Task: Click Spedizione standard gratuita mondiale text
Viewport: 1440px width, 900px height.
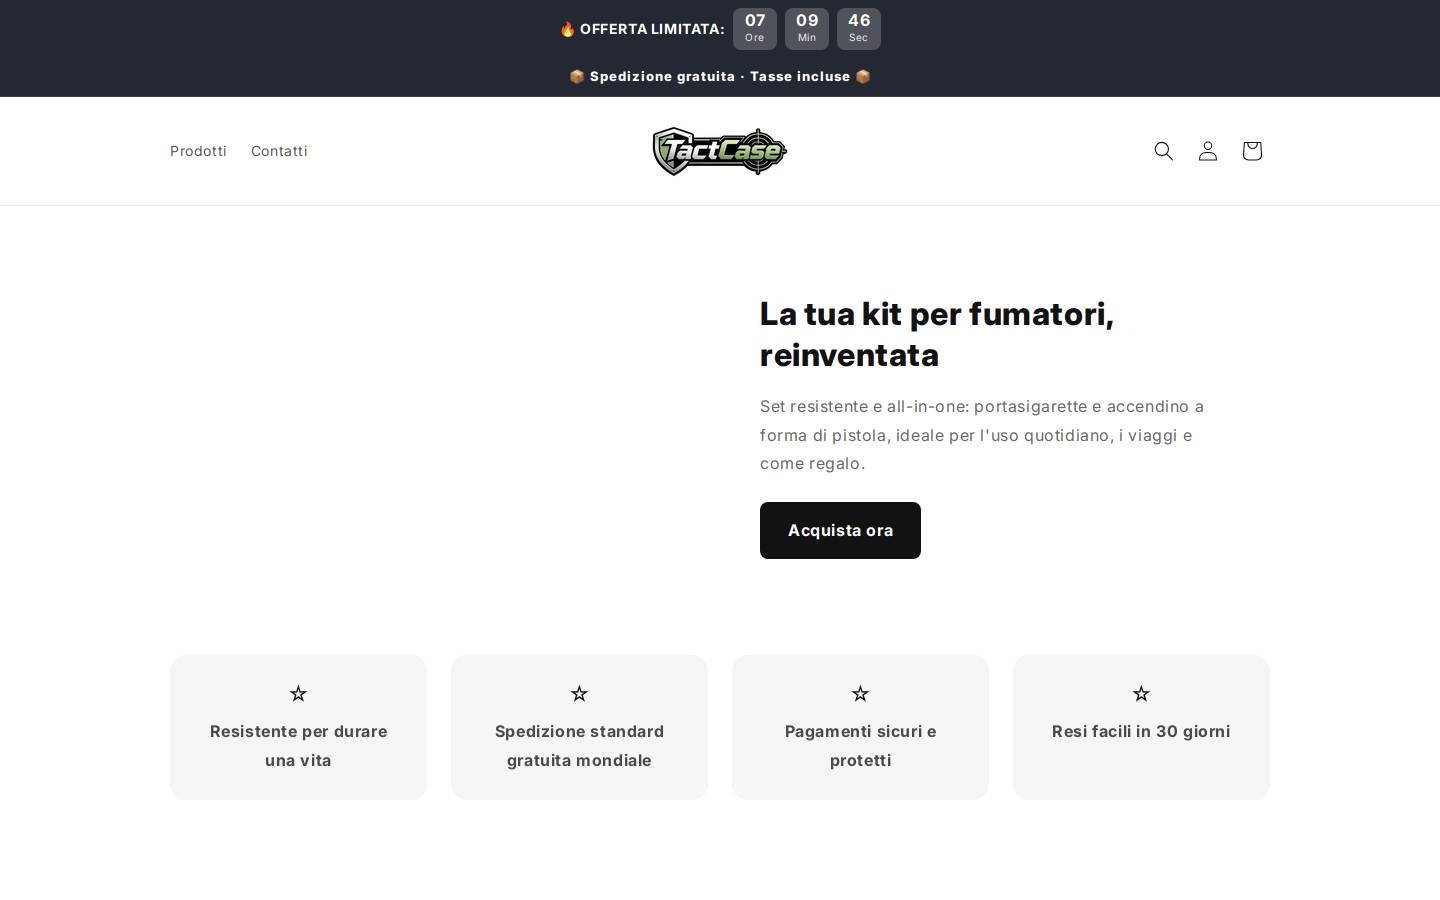Action: [x=579, y=746]
